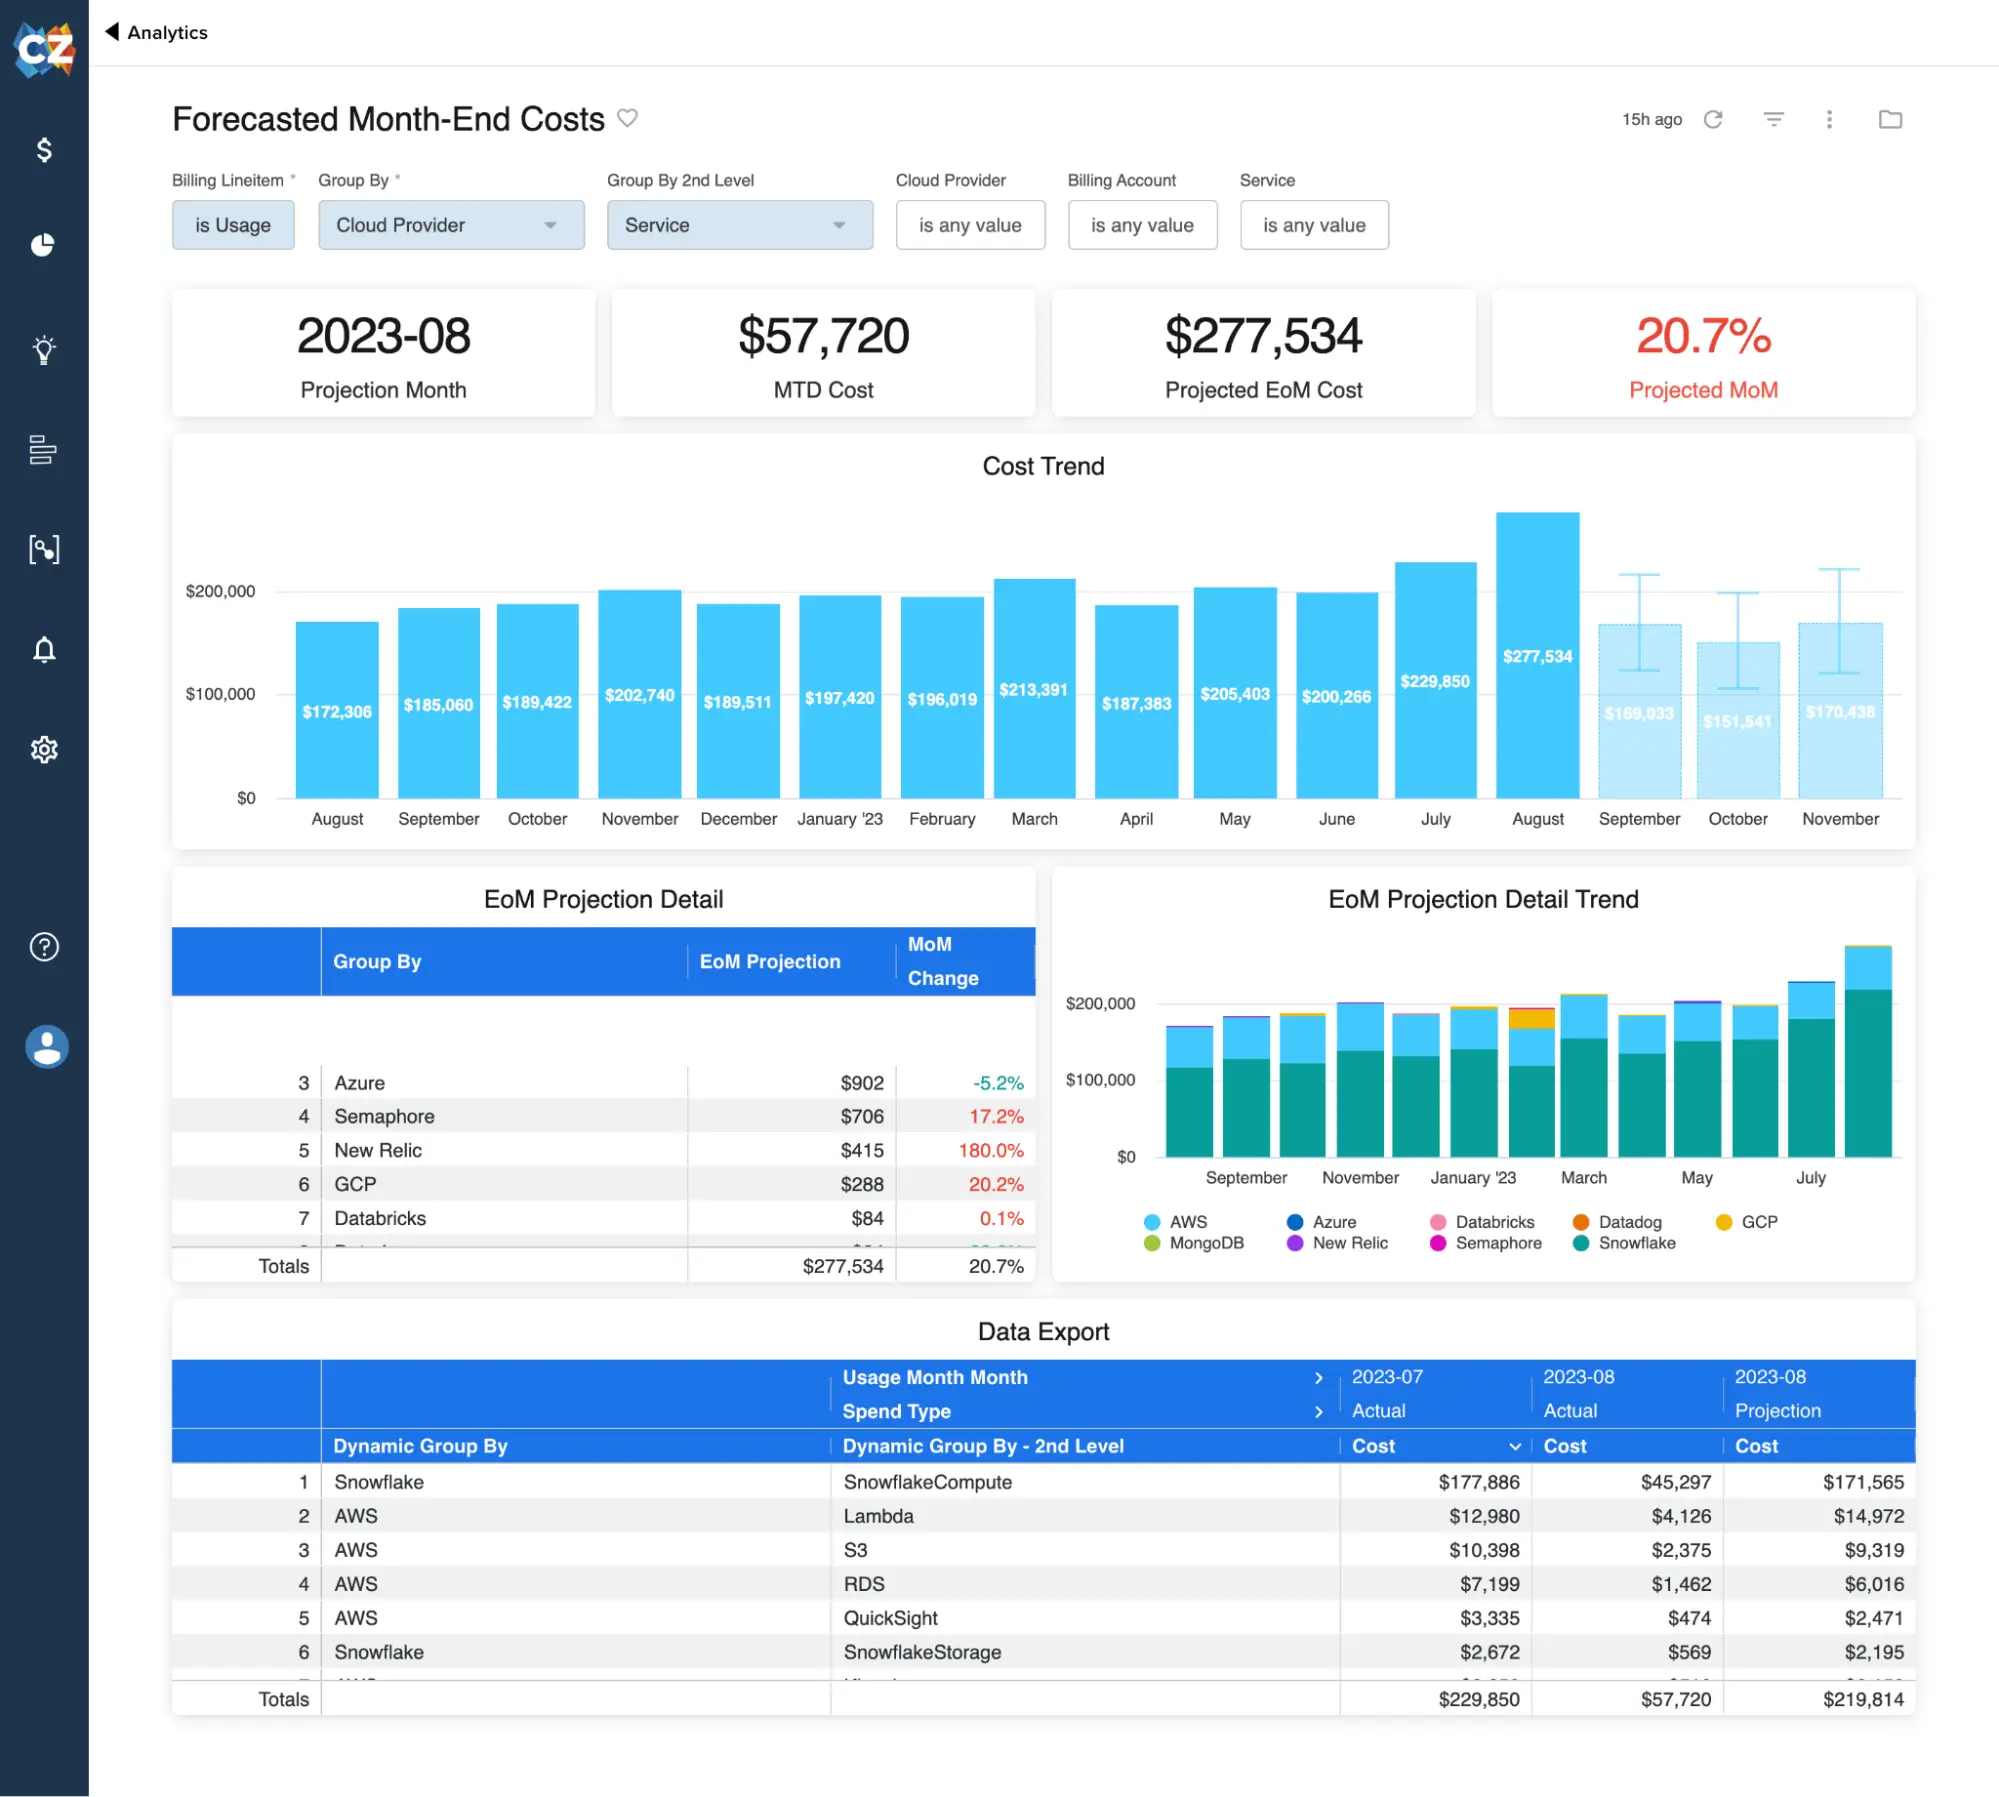This screenshot has height=1797, width=1999.
Task: Click the CloudZero logo
Action: point(44,47)
